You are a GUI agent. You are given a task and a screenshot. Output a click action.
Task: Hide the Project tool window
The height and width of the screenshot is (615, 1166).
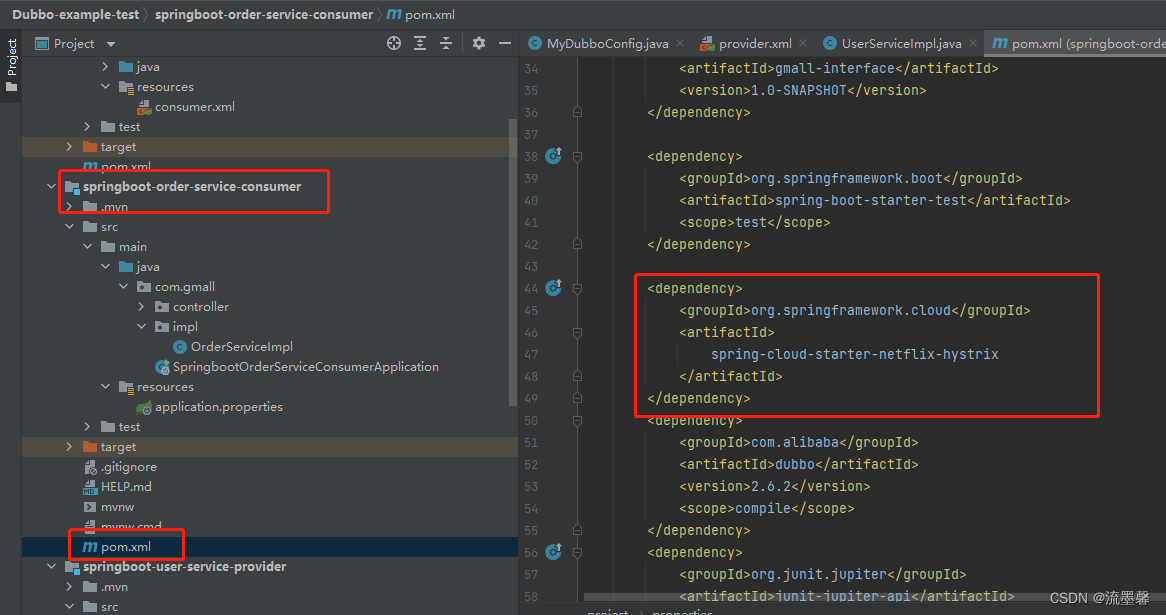coord(505,43)
